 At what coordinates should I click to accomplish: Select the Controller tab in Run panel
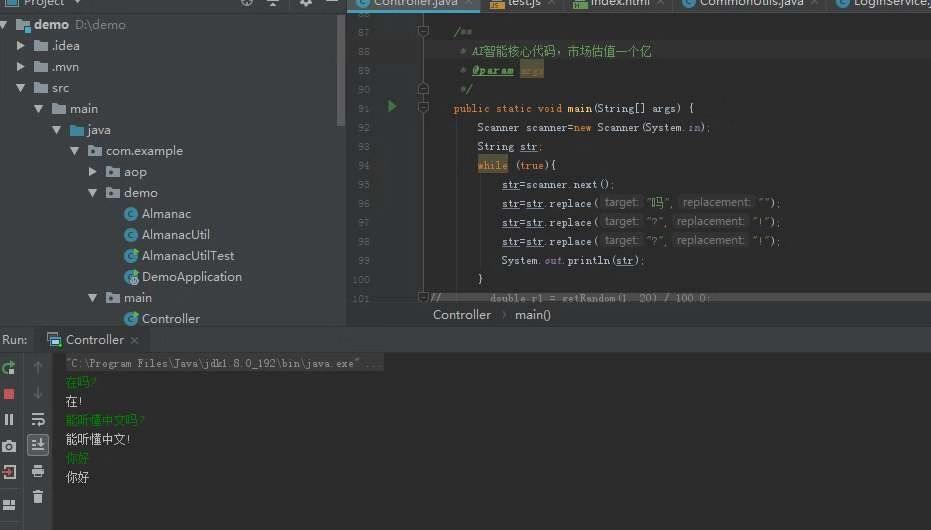94,339
